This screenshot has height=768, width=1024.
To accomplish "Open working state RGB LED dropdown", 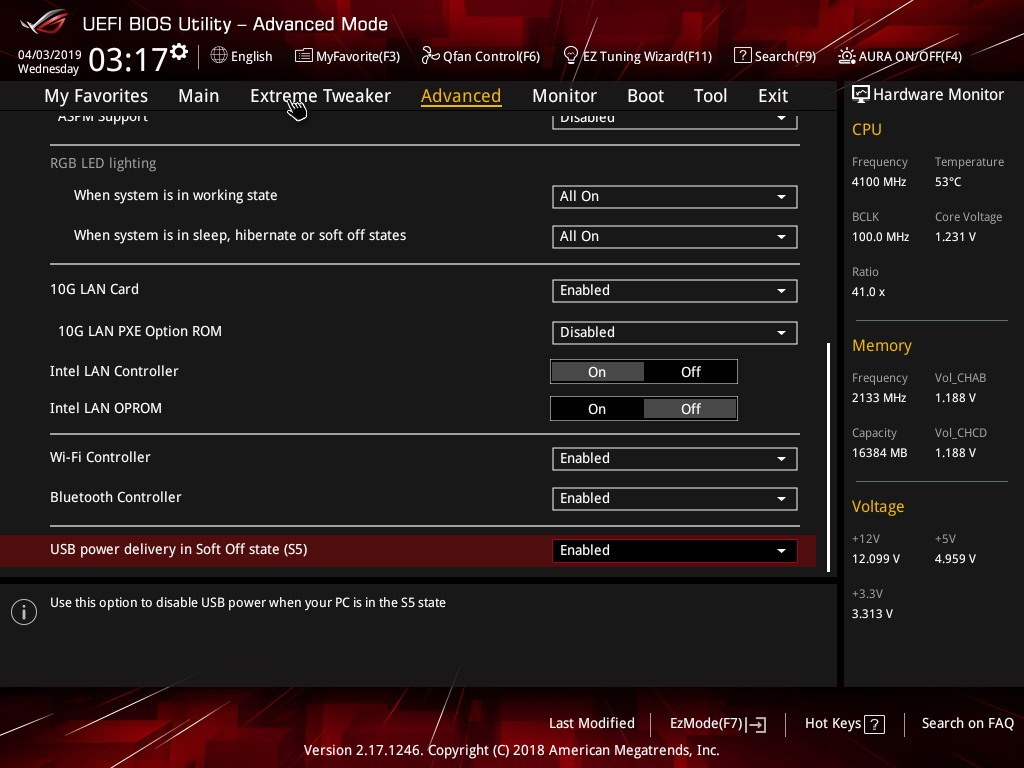I will click(674, 197).
